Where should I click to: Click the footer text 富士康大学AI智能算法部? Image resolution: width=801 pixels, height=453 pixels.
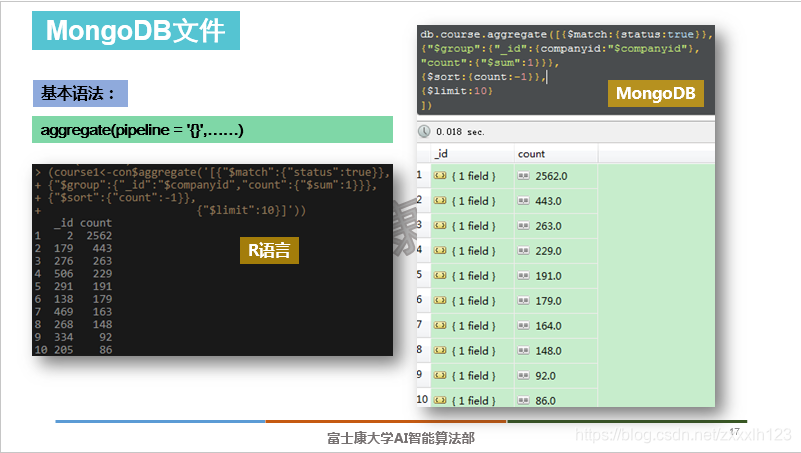[401, 438]
